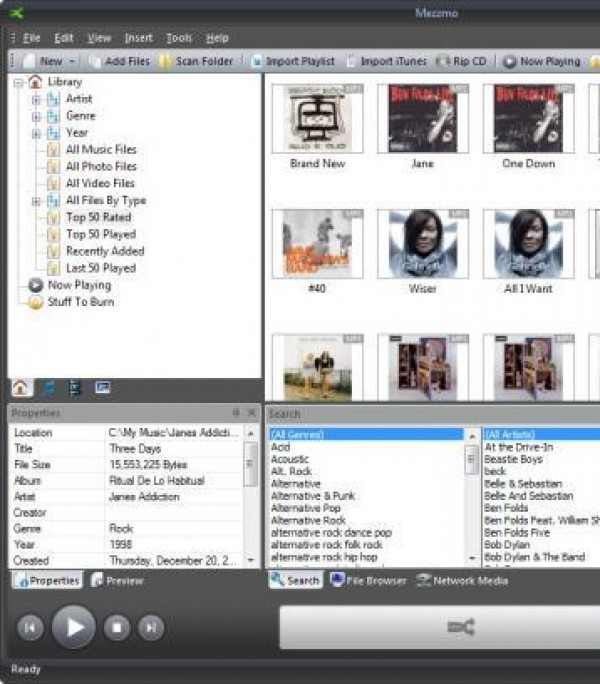The image size is (600, 684).
Task: Open the One Down album thumbnail
Action: pyautogui.click(x=528, y=119)
